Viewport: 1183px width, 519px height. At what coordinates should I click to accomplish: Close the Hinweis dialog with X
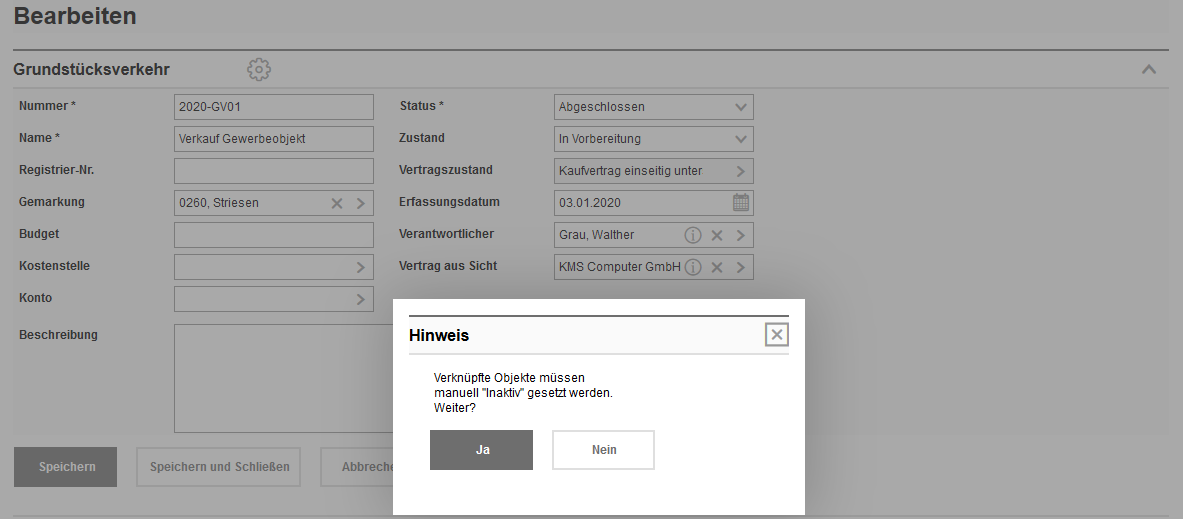pos(777,335)
